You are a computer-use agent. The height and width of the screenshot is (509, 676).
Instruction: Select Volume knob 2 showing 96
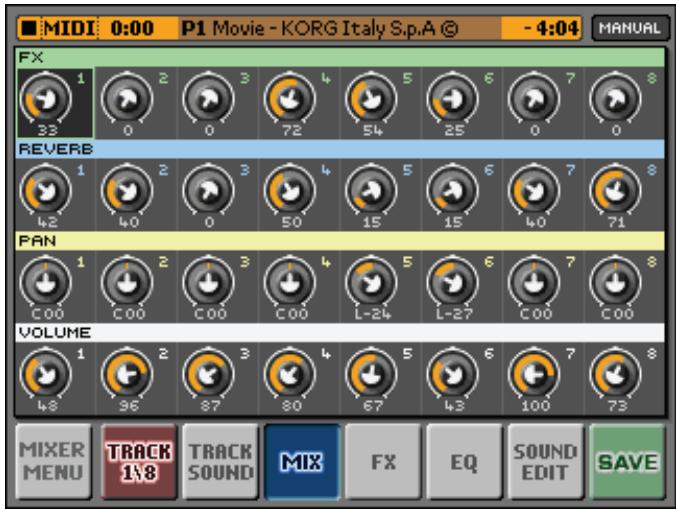[x=127, y=374]
